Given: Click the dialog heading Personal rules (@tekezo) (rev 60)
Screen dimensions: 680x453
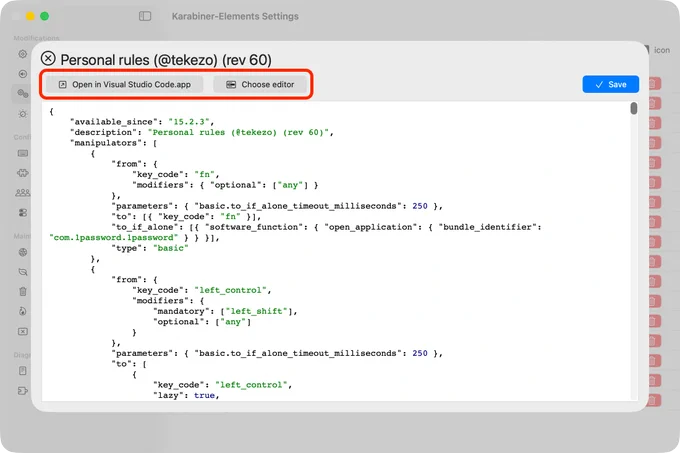Looking at the screenshot, I should point(166,60).
